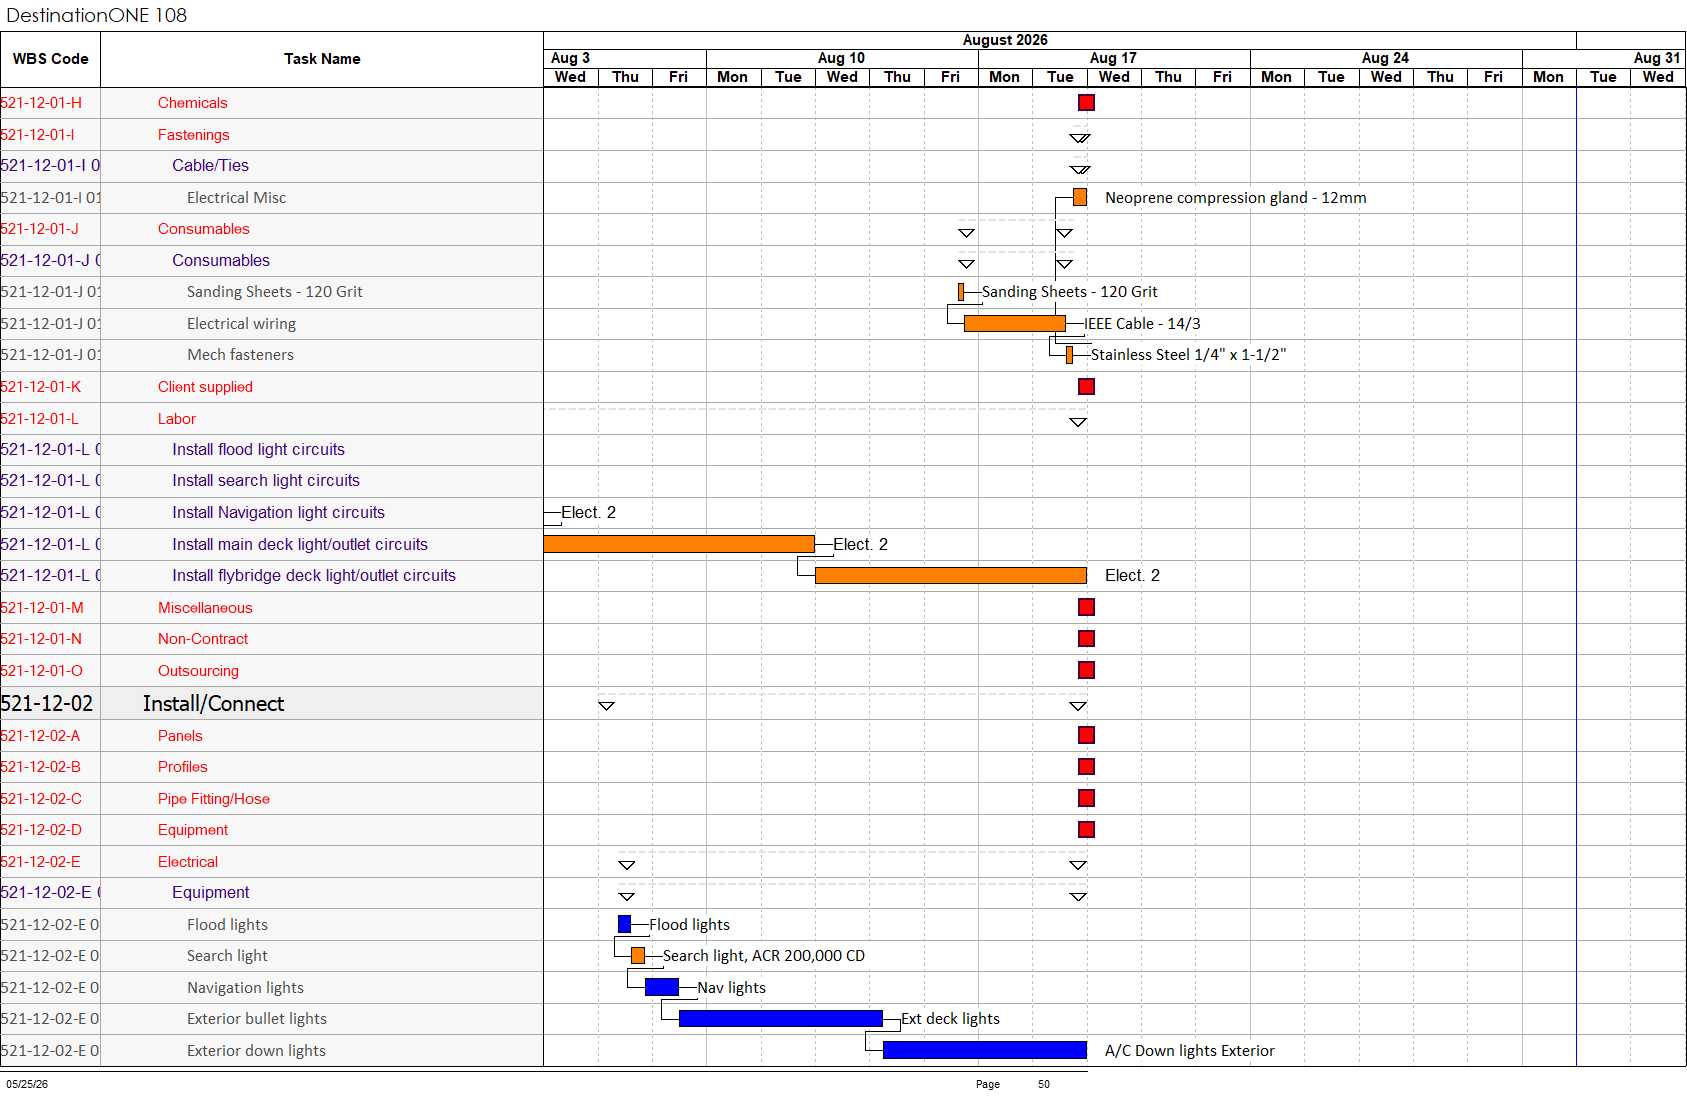Click the Task Name column header
This screenshot has height=1097, width=1687.
(x=322, y=59)
